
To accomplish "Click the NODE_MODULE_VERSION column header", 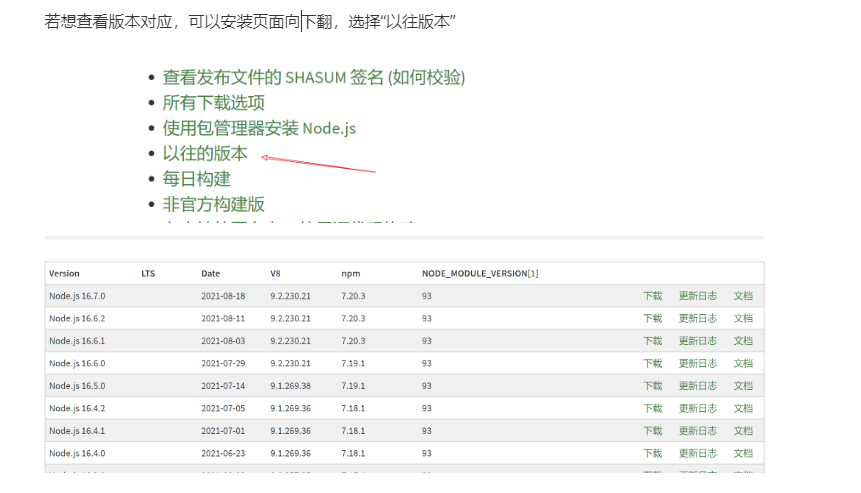I will (x=474, y=273).
